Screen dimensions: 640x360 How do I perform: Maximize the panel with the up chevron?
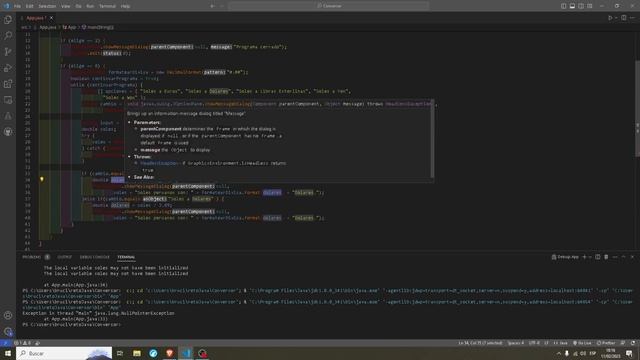pyautogui.click(x=623, y=257)
